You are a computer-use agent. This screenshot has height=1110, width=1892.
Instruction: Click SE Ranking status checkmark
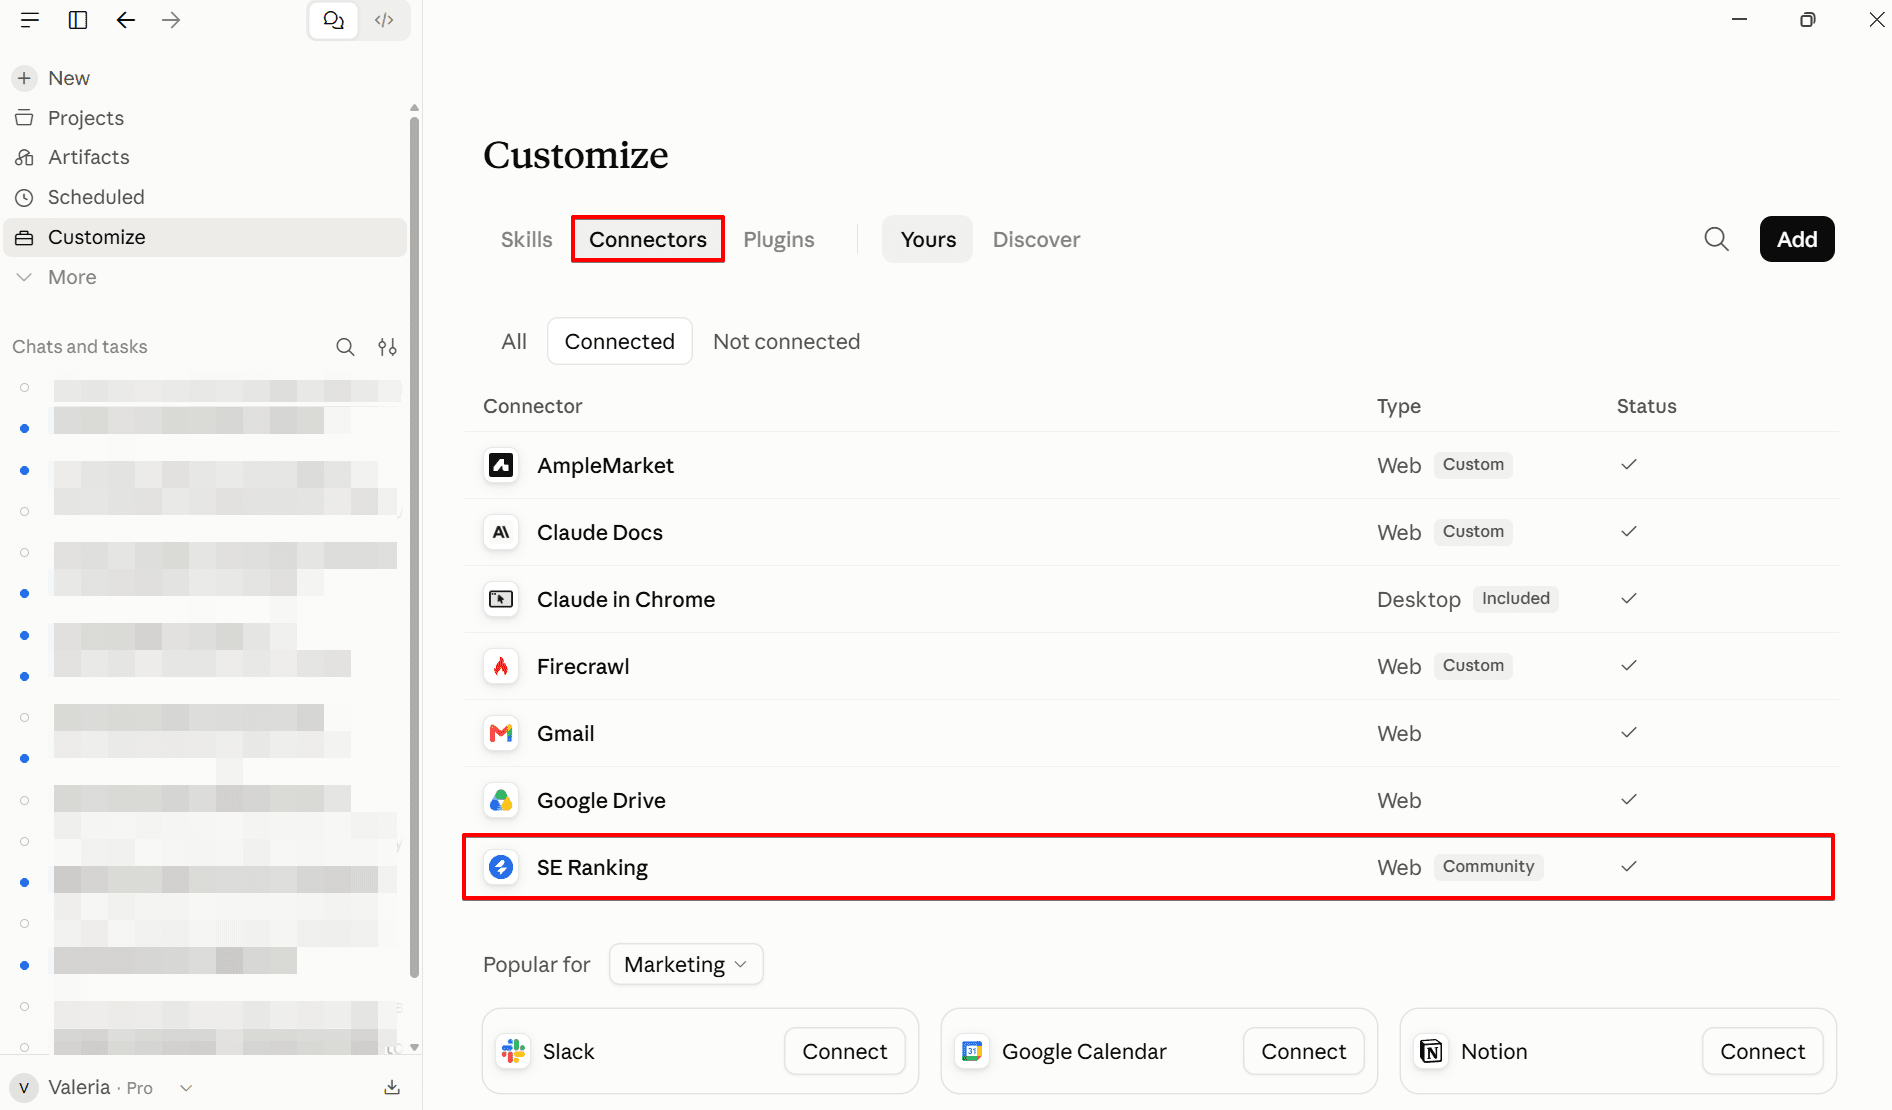(x=1629, y=866)
